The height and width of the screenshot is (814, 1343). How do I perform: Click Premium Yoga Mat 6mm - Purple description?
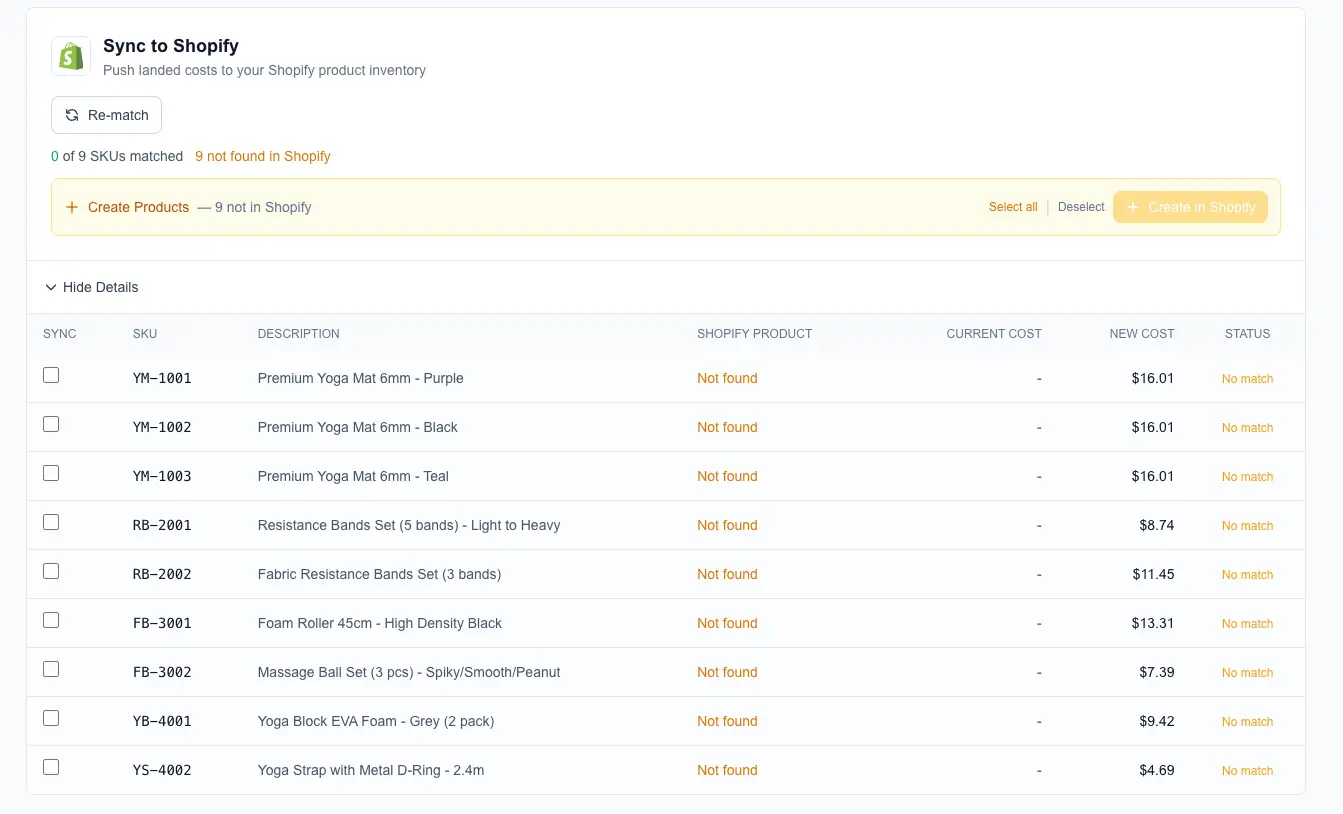coord(361,379)
